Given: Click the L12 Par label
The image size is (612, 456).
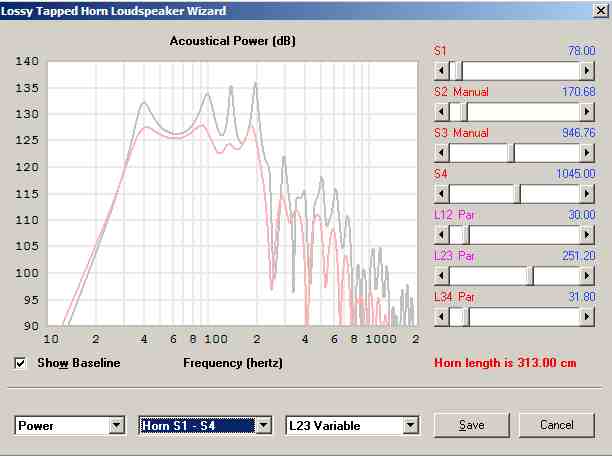Looking at the screenshot, I should coord(454,215).
